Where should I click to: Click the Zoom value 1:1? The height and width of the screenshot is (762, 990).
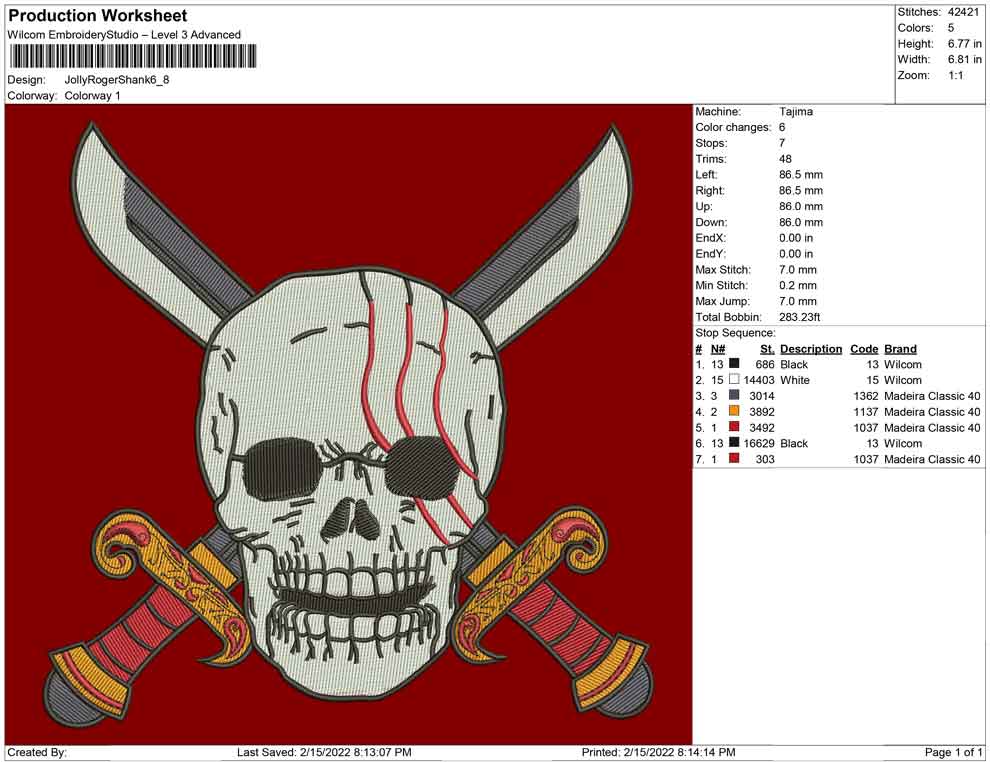(955, 75)
